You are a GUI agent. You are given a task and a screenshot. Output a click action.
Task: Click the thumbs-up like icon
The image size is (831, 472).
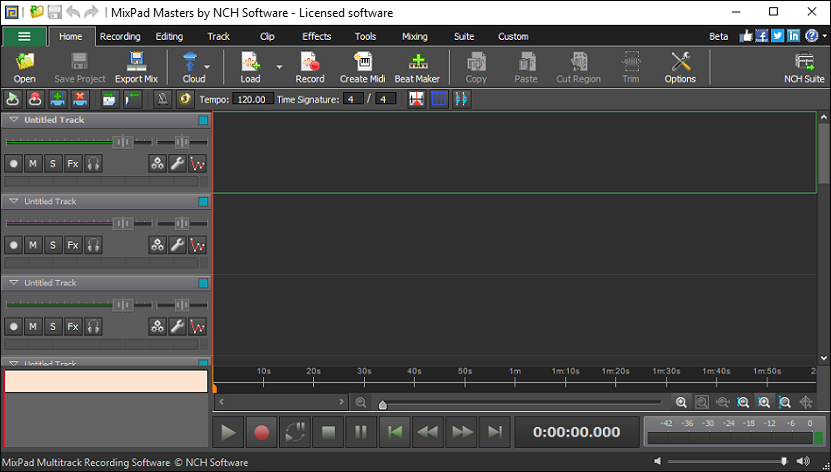tap(746, 36)
